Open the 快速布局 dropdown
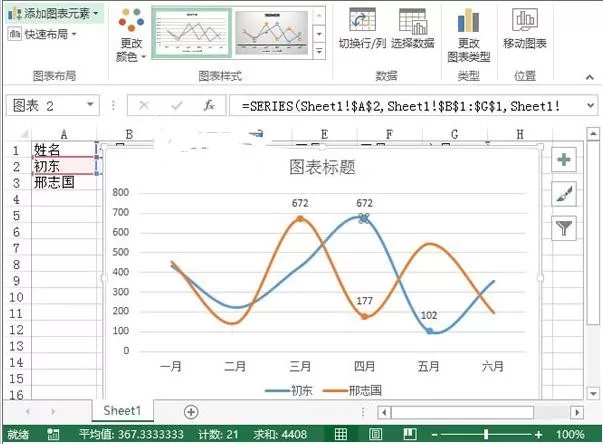603x444 pixels. click(42, 34)
